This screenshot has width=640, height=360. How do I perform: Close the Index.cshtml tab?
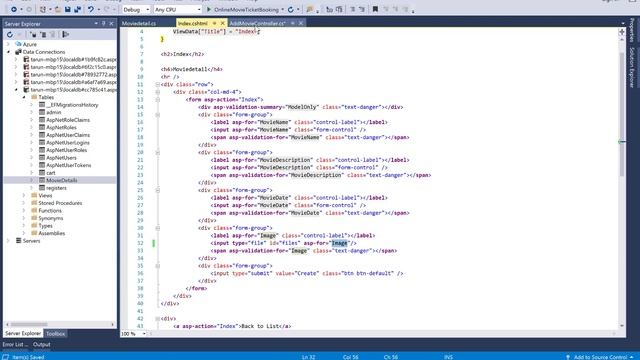[x=222, y=23]
